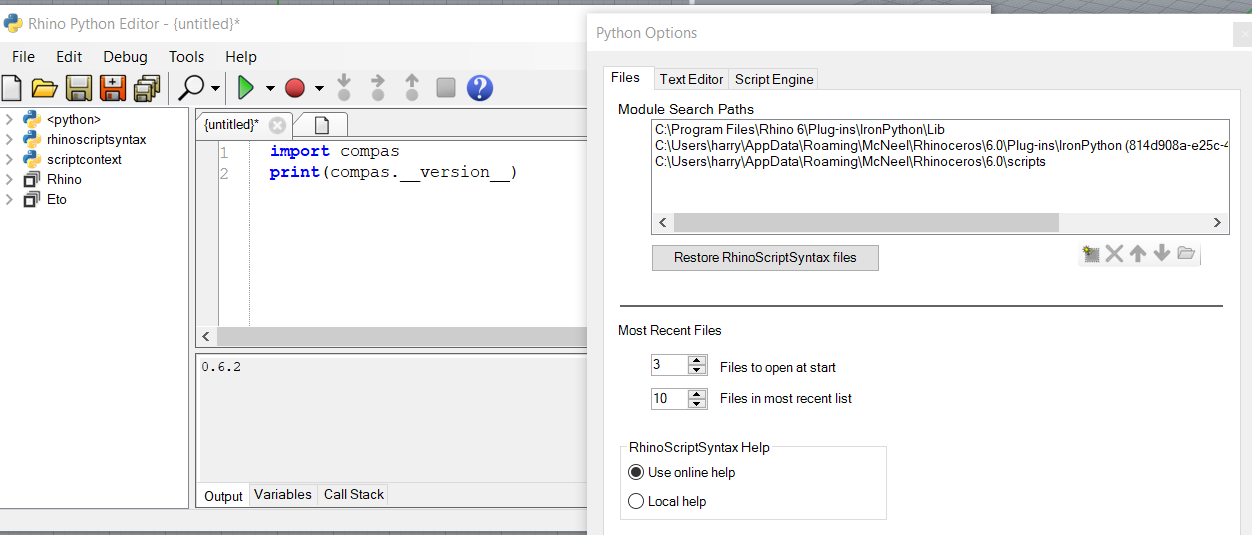Open dropdown arrow beside run button
This screenshot has width=1252, height=535.
(269, 88)
